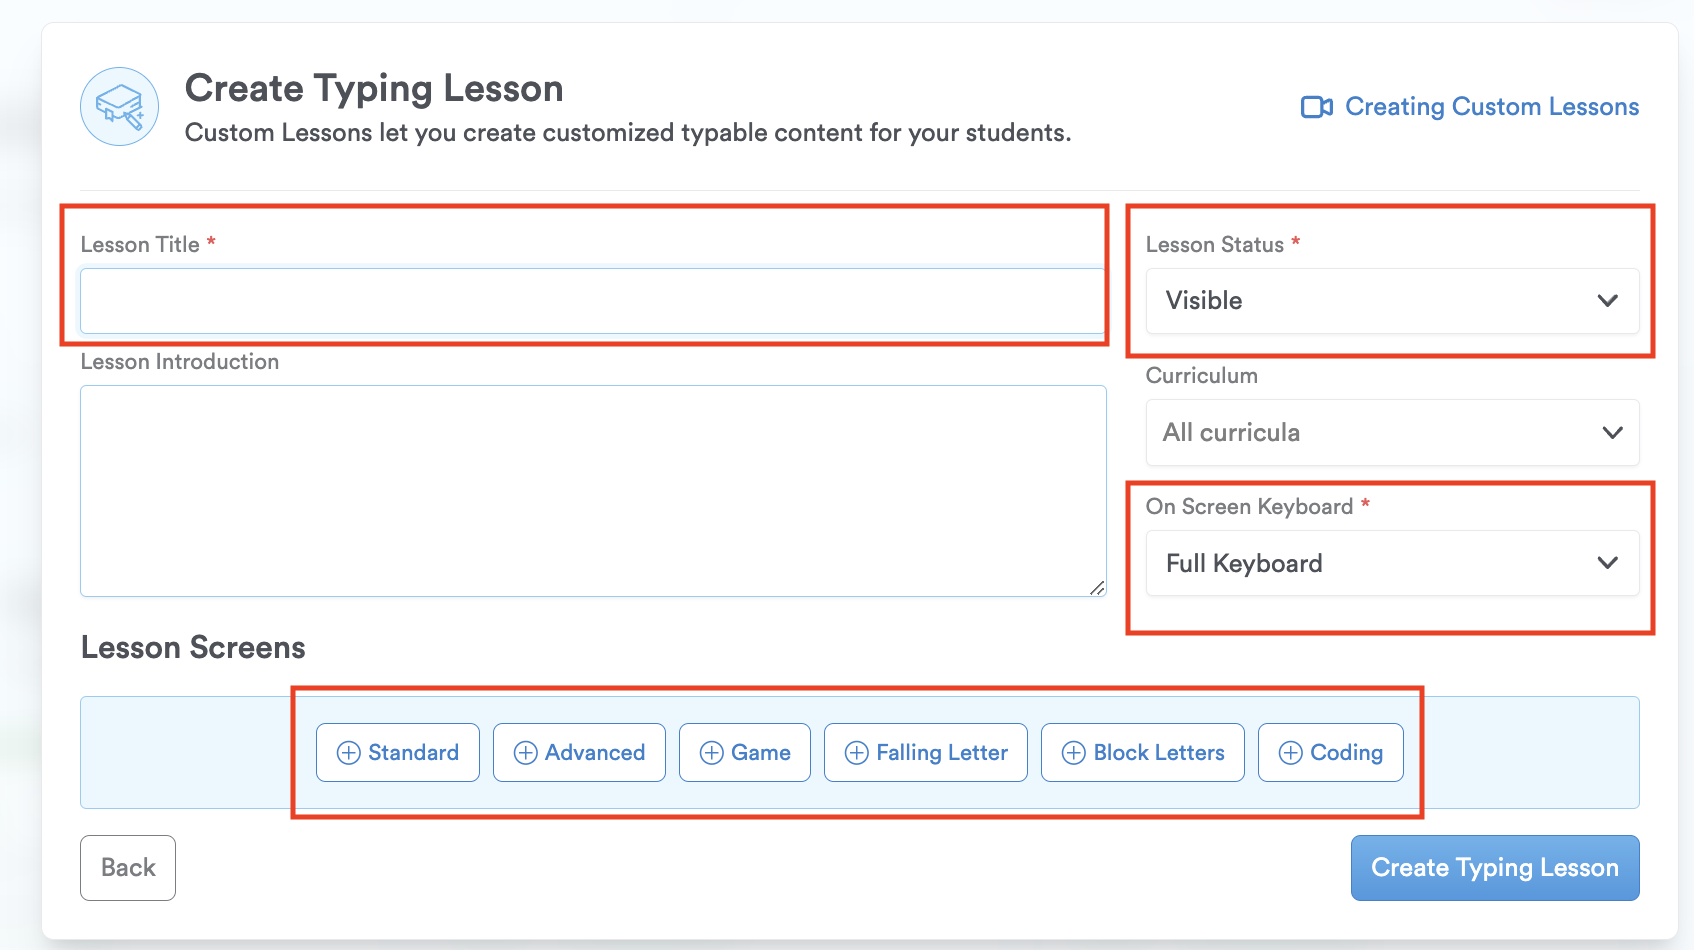Open the Lesson Status dropdown
The height and width of the screenshot is (950, 1694).
pos(1392,301)
